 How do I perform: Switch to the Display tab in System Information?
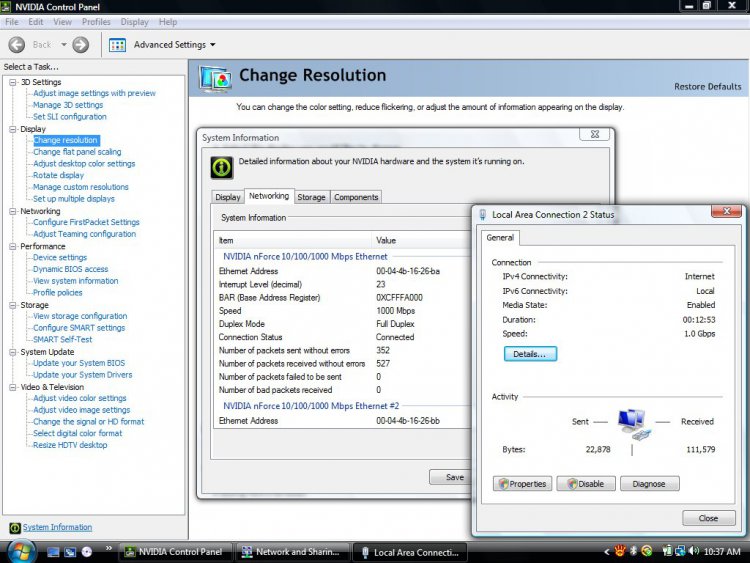228,197
